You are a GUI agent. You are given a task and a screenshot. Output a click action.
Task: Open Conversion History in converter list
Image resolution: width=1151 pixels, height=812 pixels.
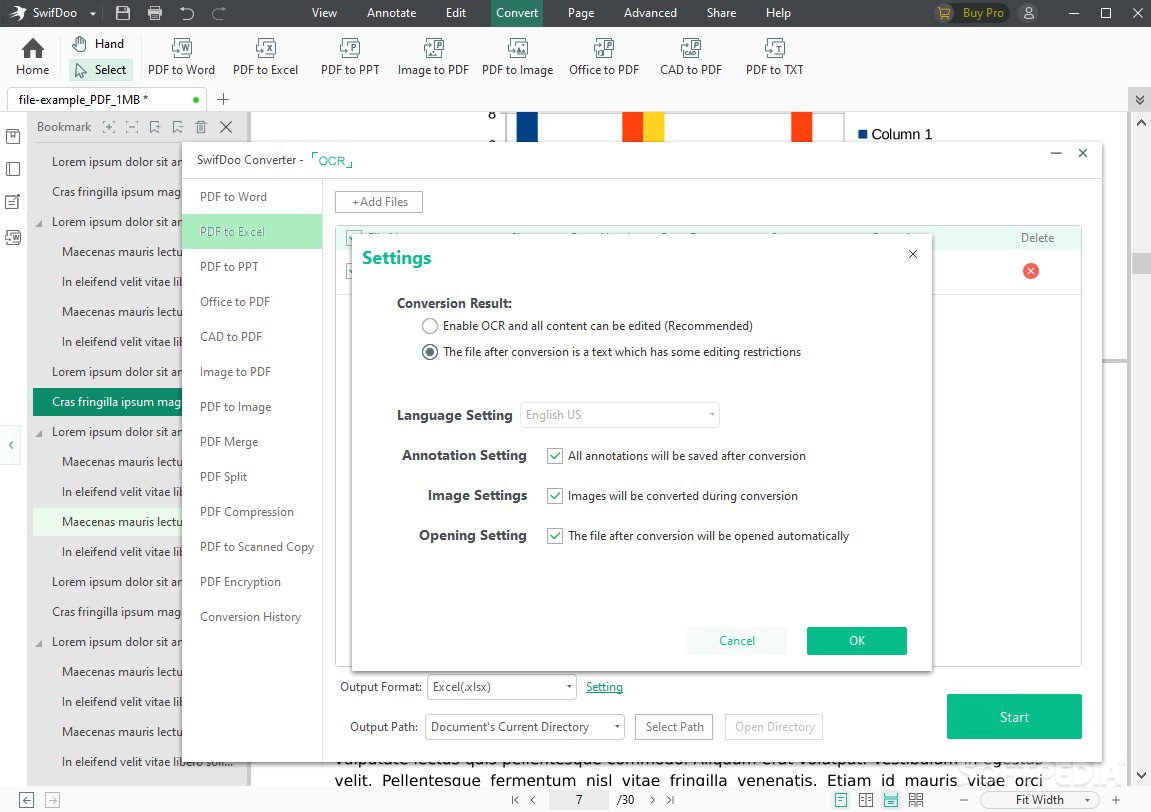[x=252, y=617]
